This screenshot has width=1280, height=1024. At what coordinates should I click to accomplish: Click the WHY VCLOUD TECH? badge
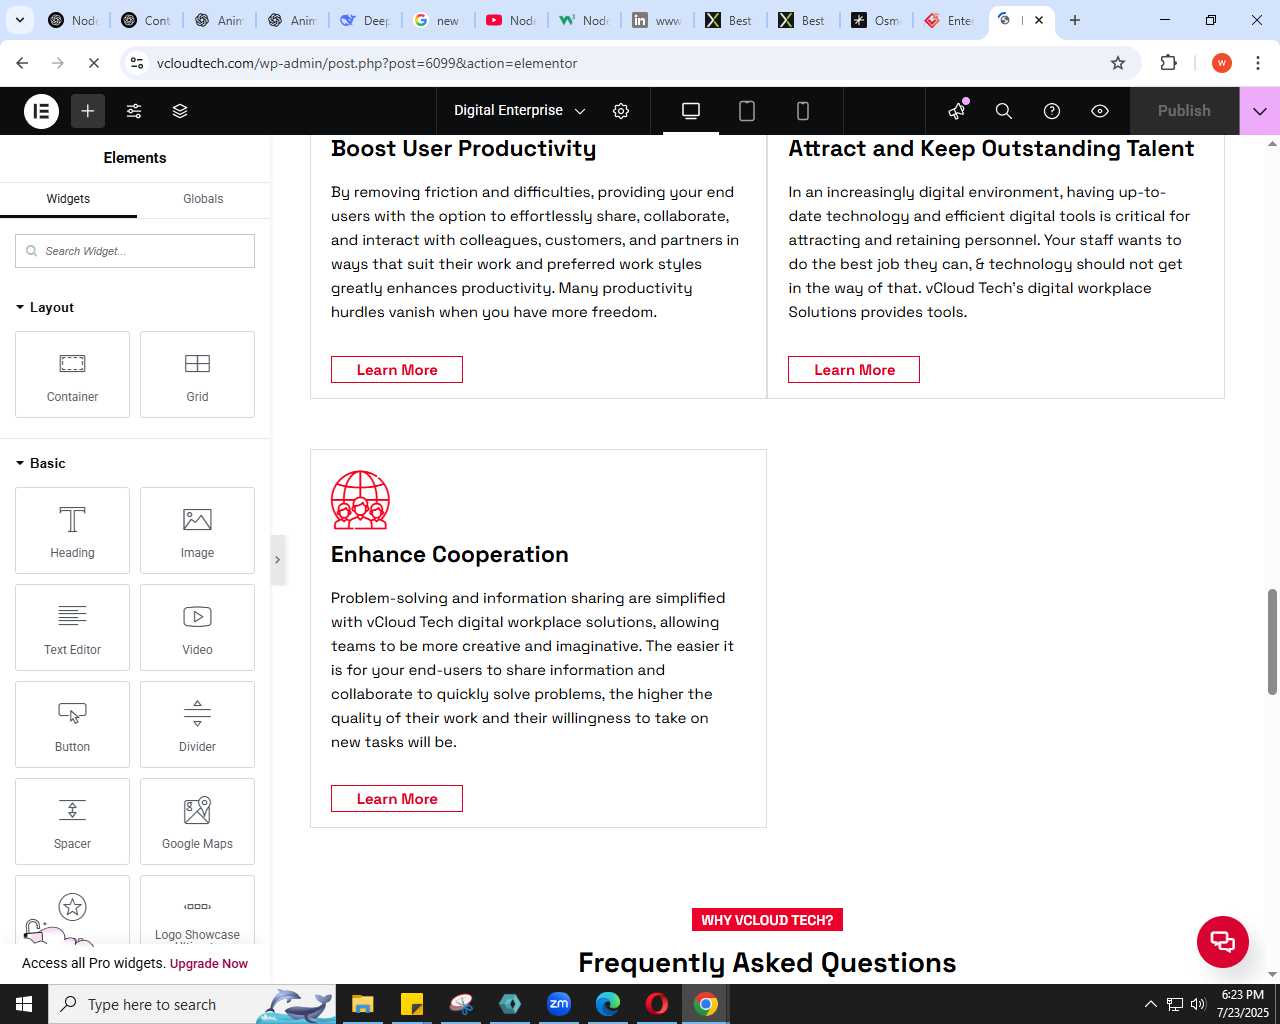tap(767, 920)
